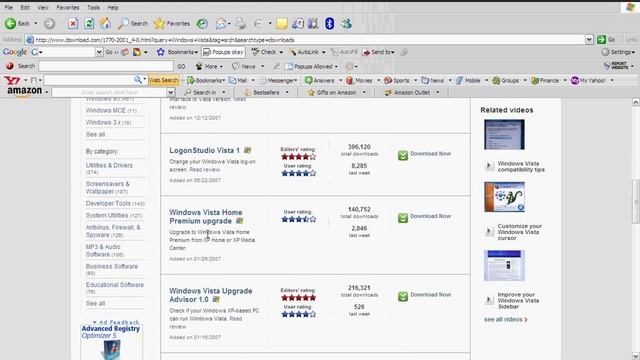Refresh the page with the green arrows icon
This screenshot has width=640, height=360.
pyautogui.click(x=89, y=24)
